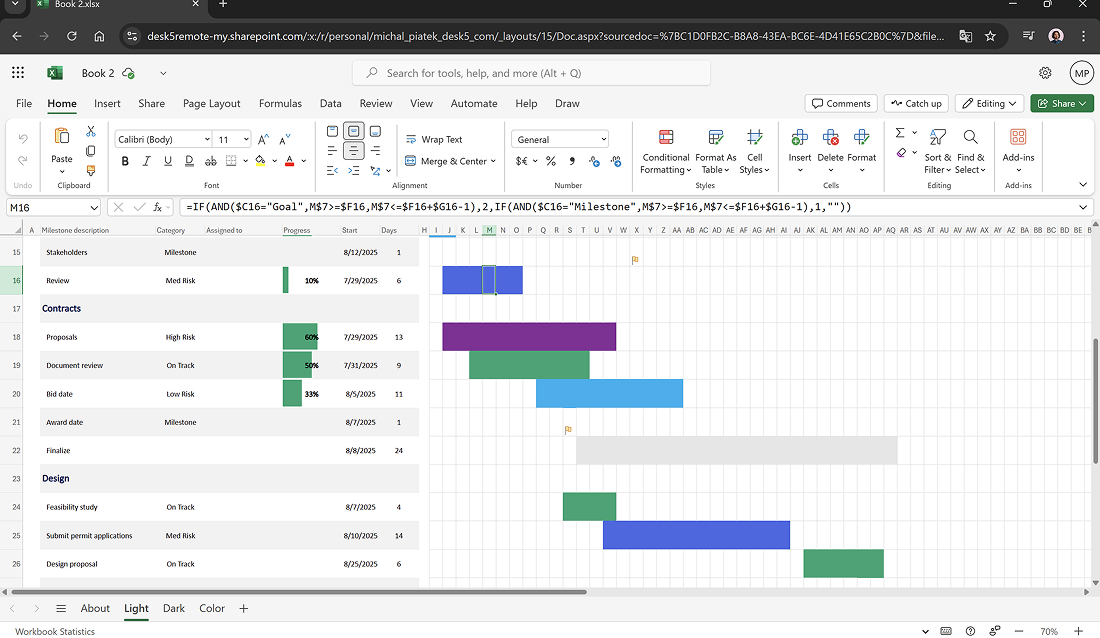Click the green Share button
Viewport: 1100px width, 638px height.
coord(1061,103)
